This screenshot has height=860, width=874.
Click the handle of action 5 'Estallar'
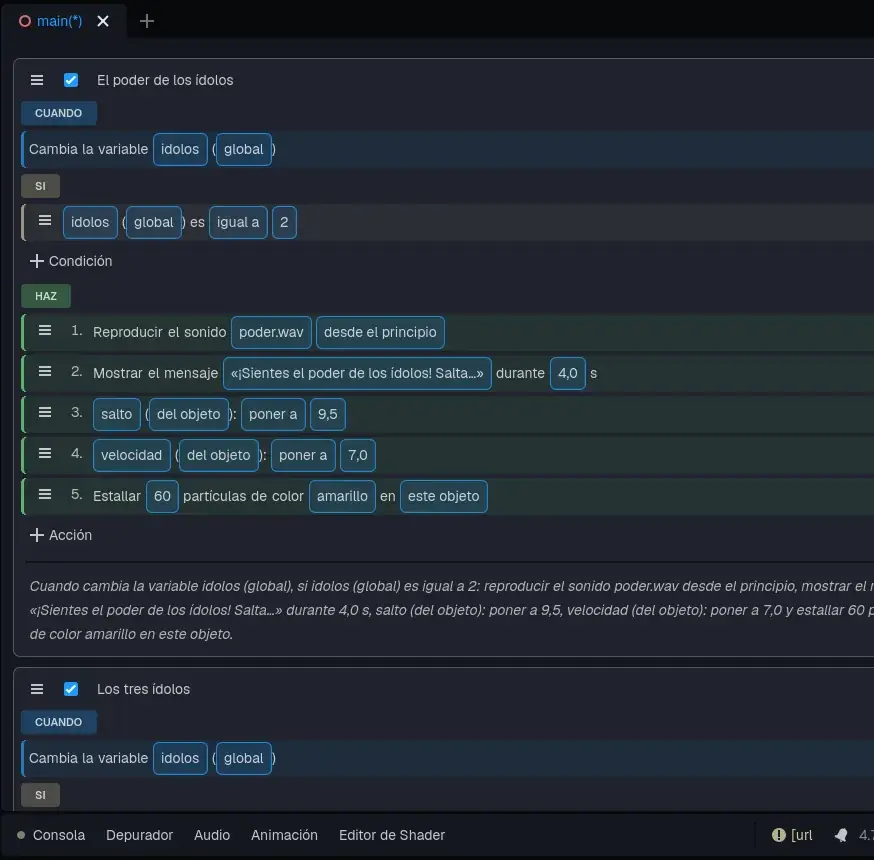coord(45,494)
